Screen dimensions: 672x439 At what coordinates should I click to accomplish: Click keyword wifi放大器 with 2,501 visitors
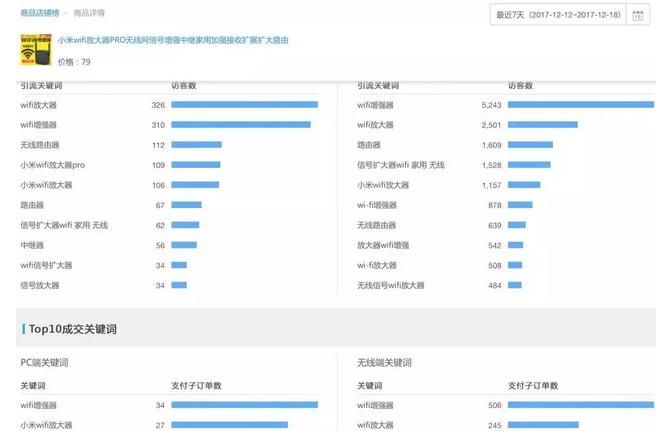coord(375,125)
